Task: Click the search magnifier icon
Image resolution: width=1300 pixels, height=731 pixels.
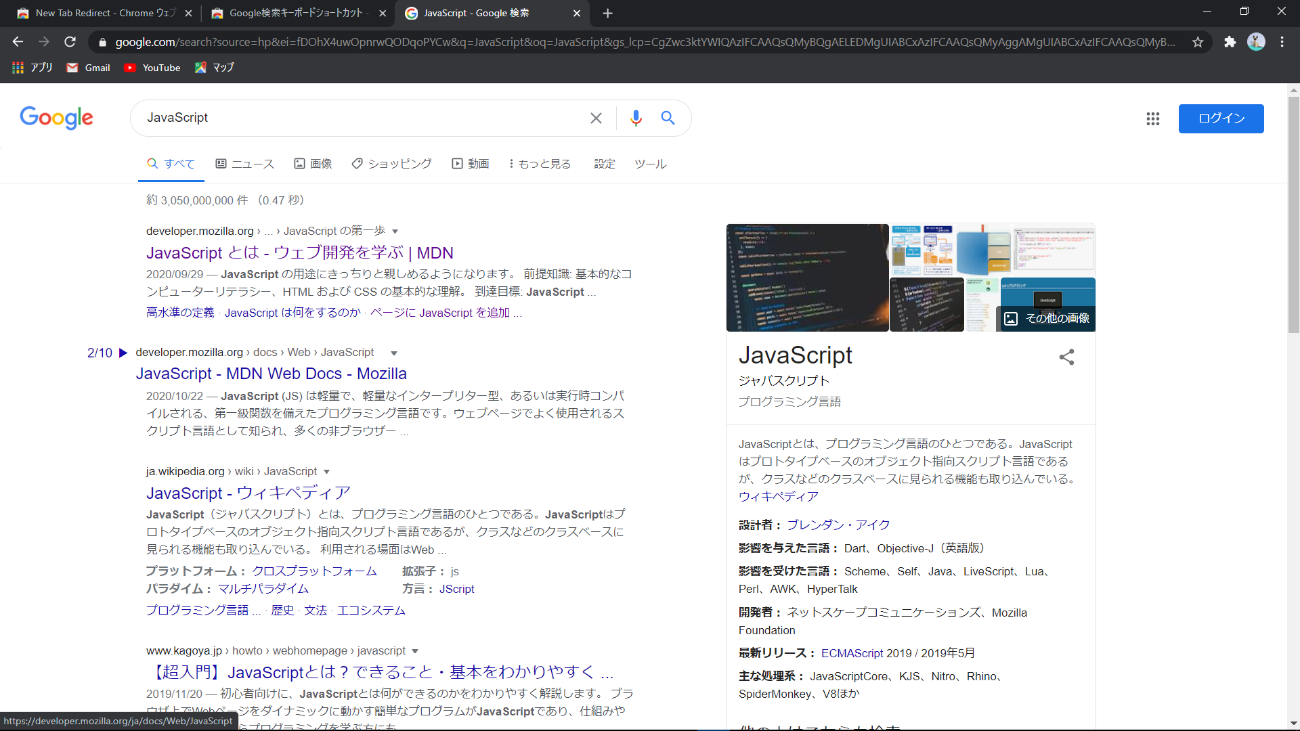Action: click(x=668, y=117)
